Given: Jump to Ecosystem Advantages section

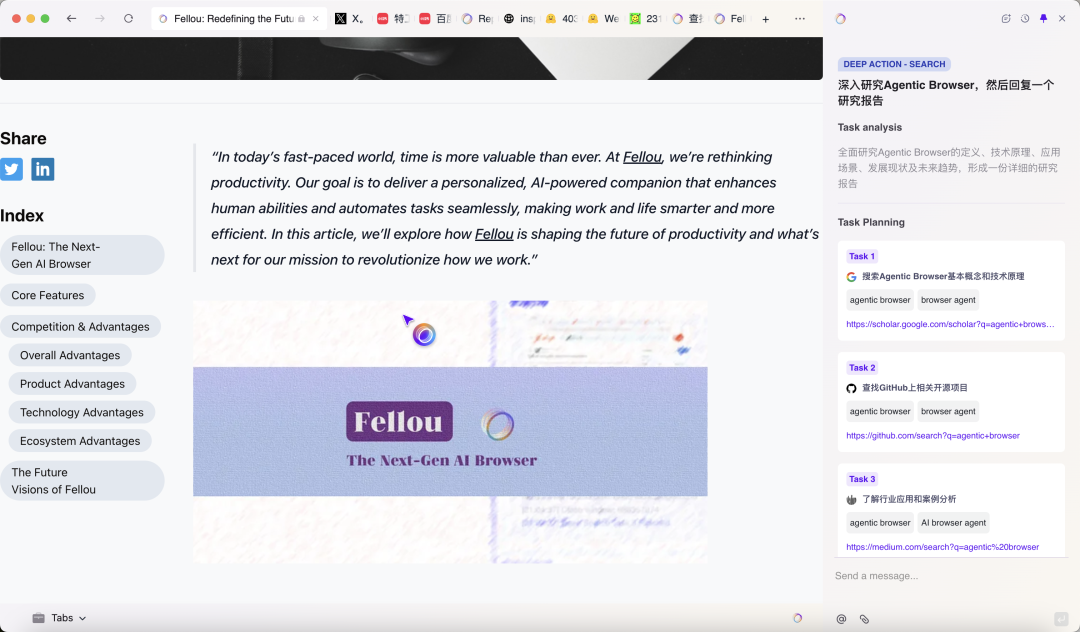Looking at the screenshot, I should [80, 441].
